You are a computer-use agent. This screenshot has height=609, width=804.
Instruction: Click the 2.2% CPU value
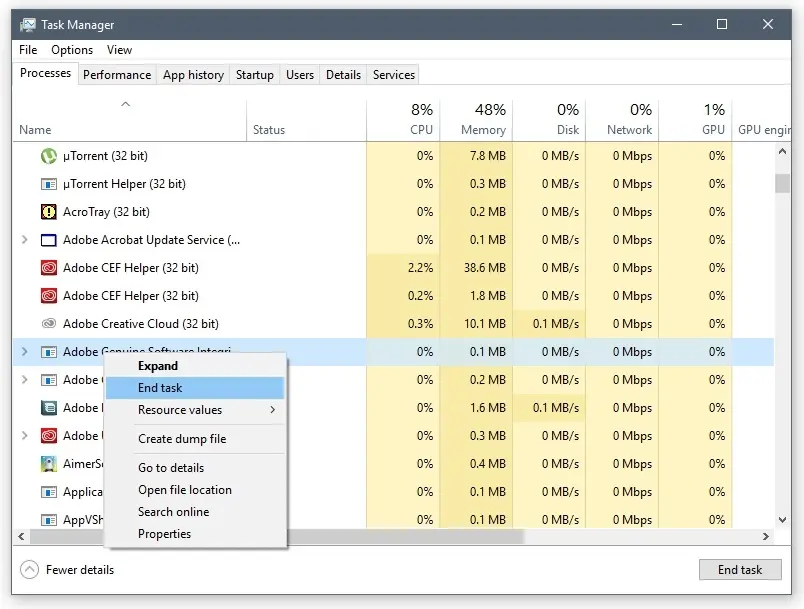pos(420,268)
